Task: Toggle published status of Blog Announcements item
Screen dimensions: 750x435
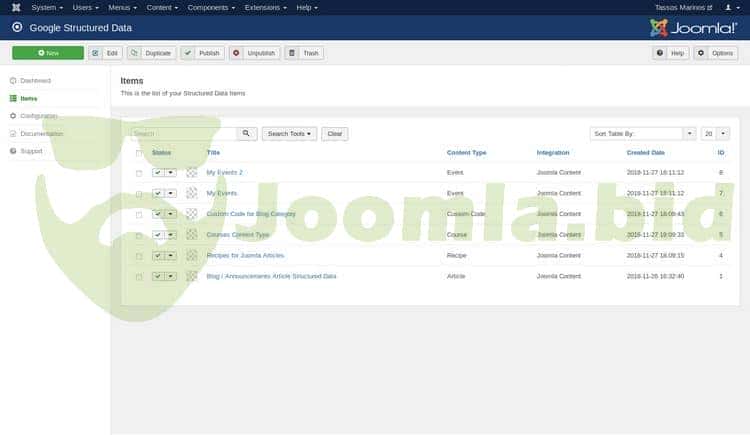Action: tap(158, 276)
